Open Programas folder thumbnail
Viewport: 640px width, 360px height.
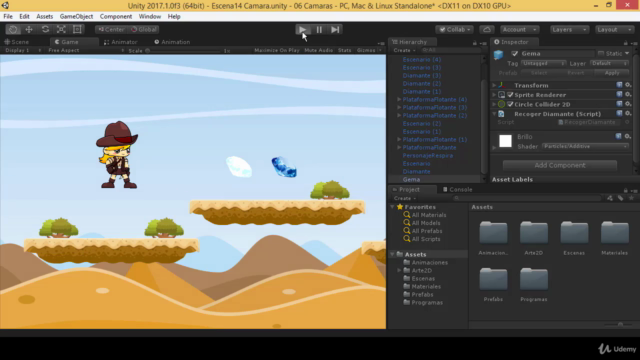534,279
